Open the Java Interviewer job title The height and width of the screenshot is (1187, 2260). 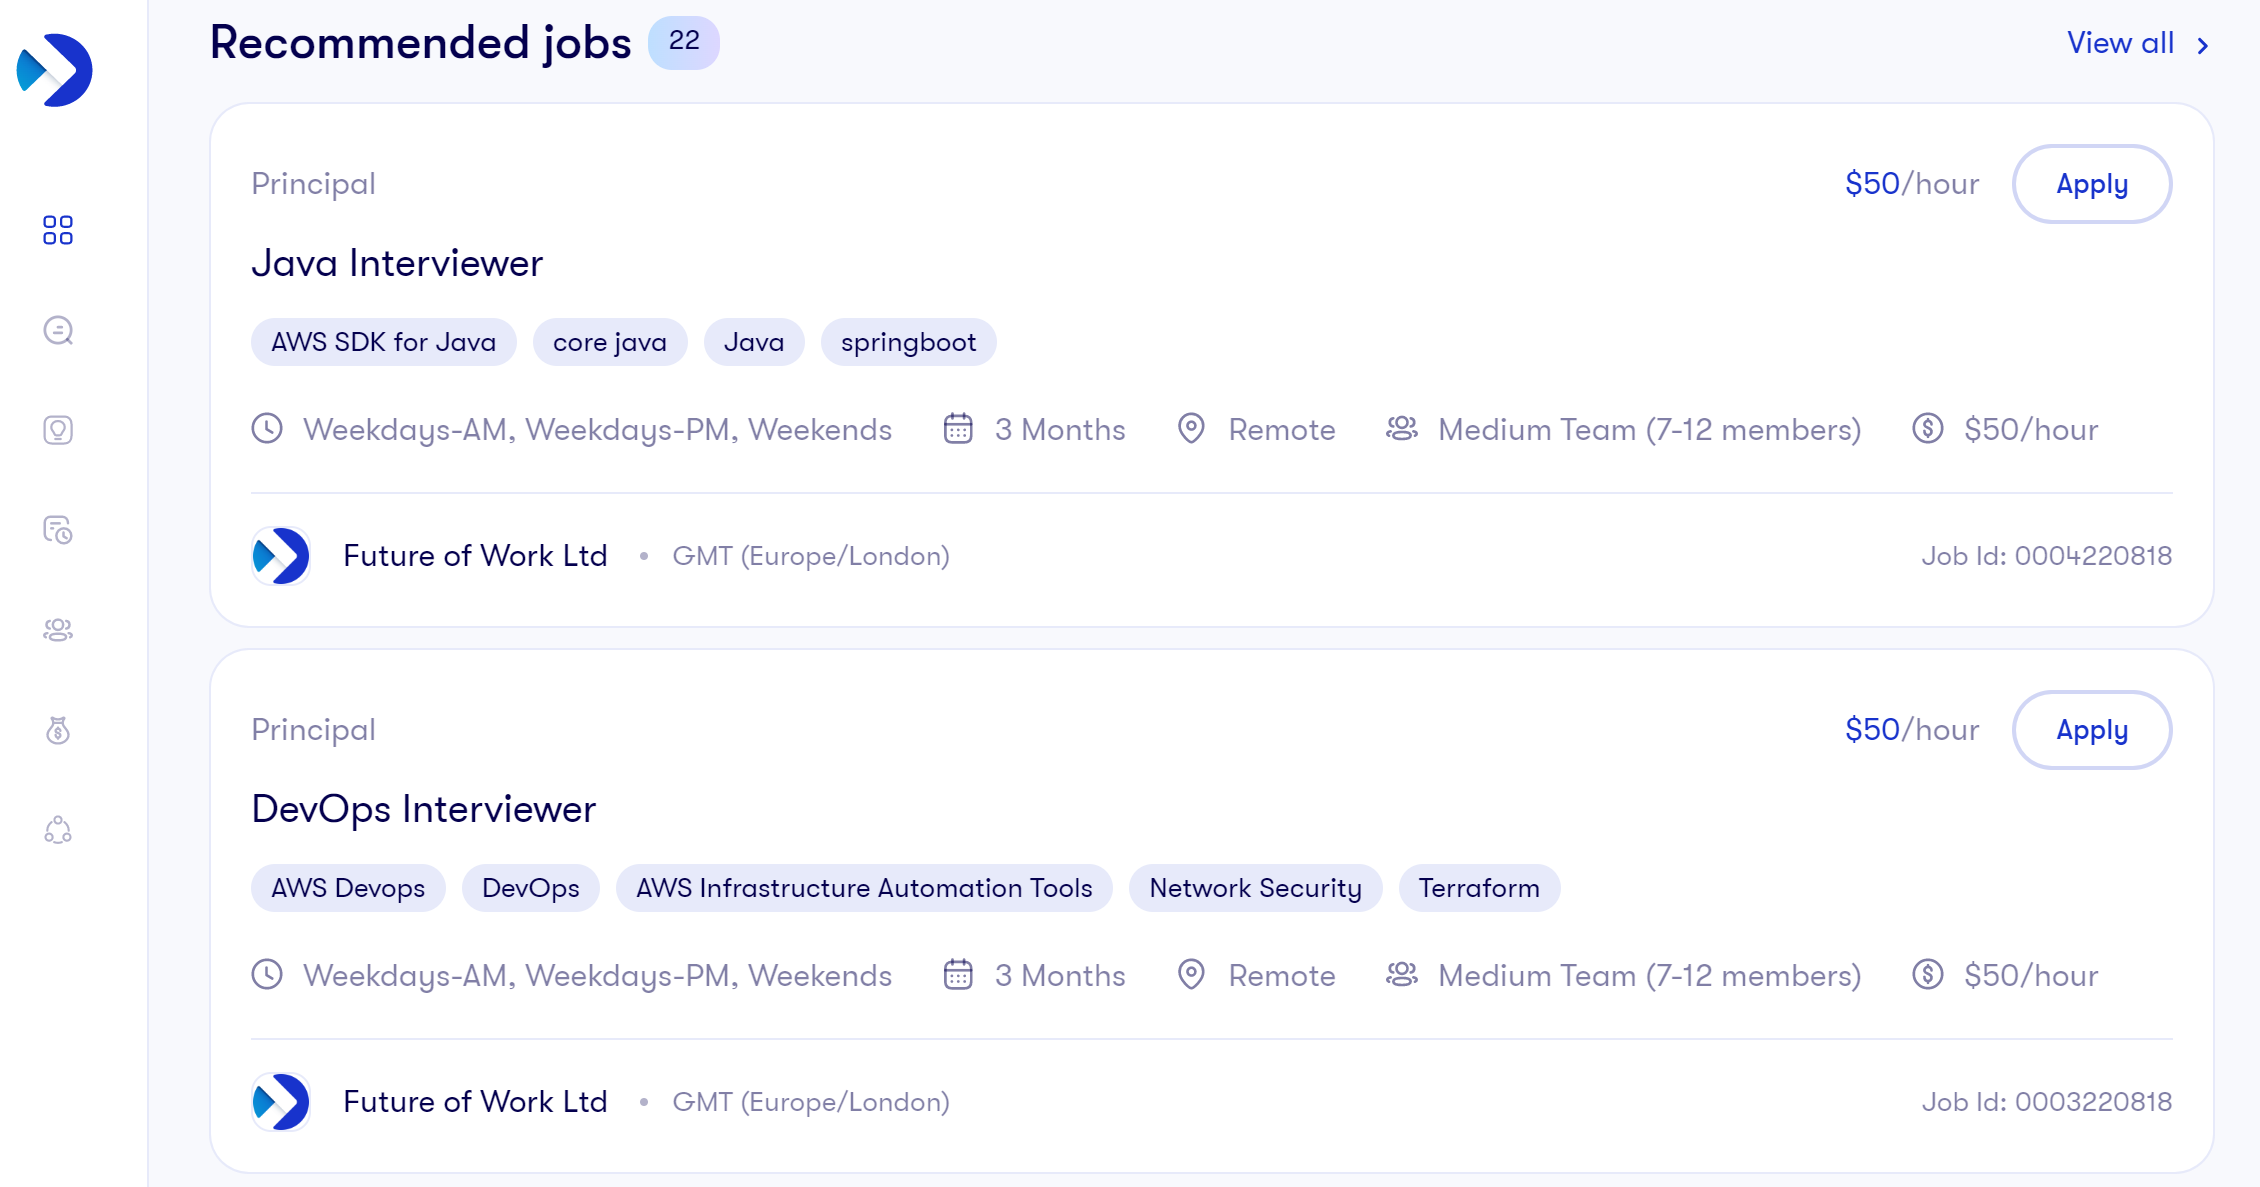[x=397, y=263]
